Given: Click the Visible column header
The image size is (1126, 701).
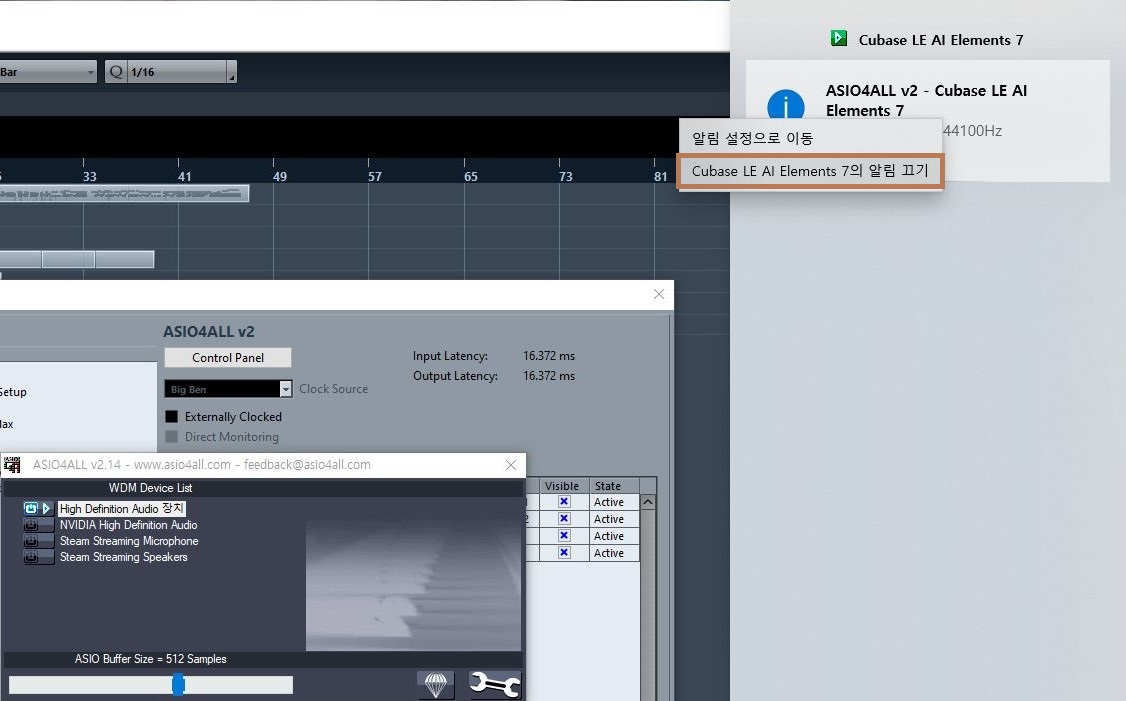Looking at the screenshot, I should pos(564,486).
